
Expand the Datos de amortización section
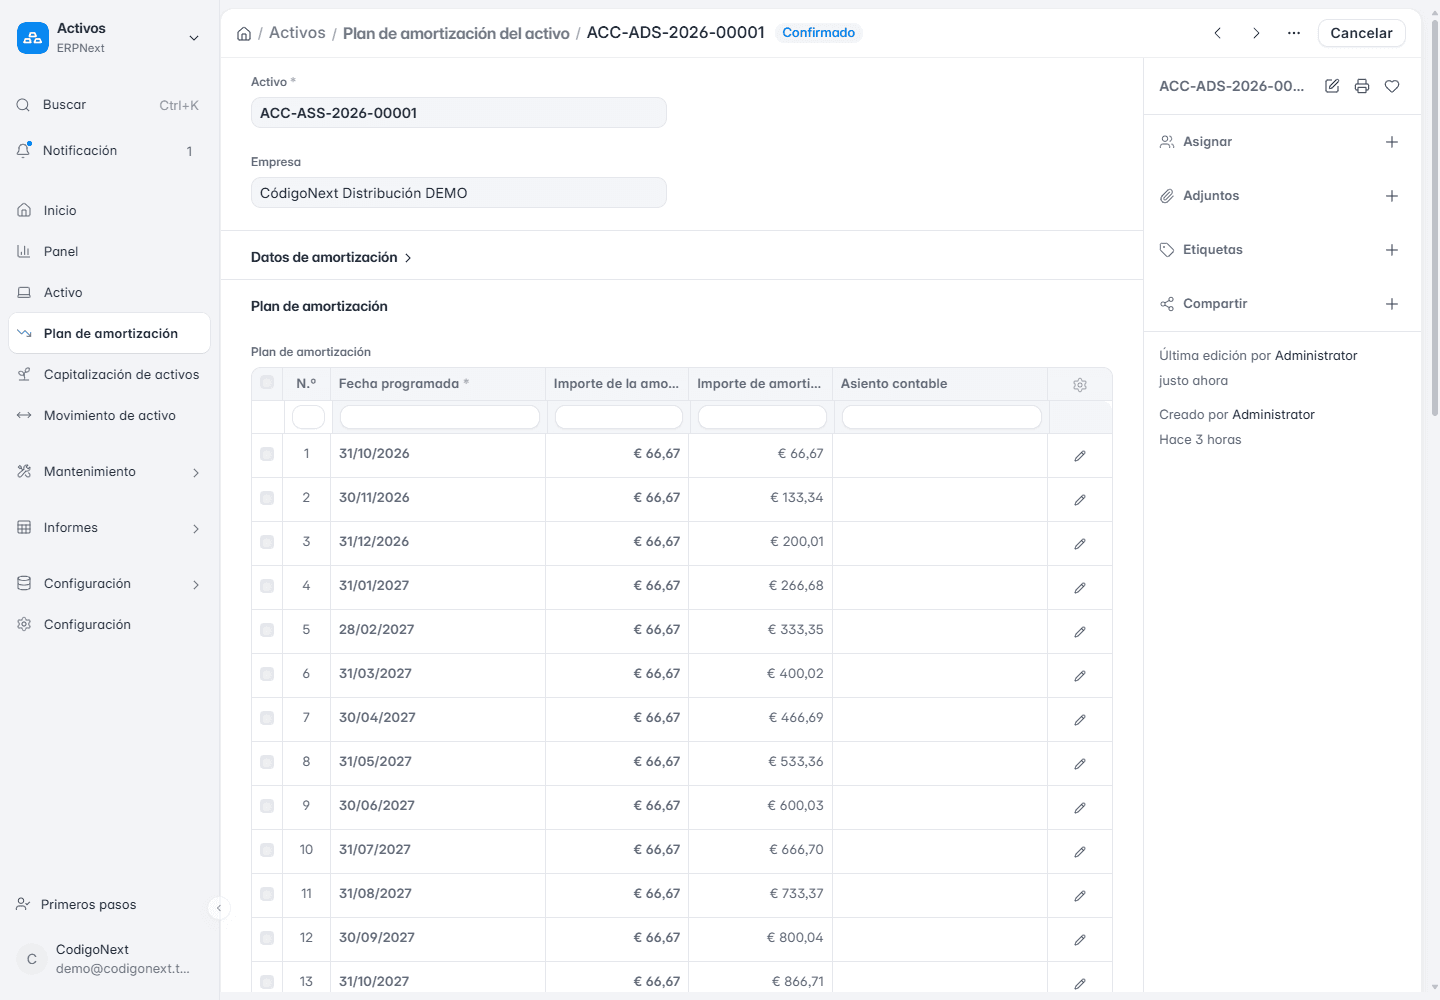click(x=331, y=257)
